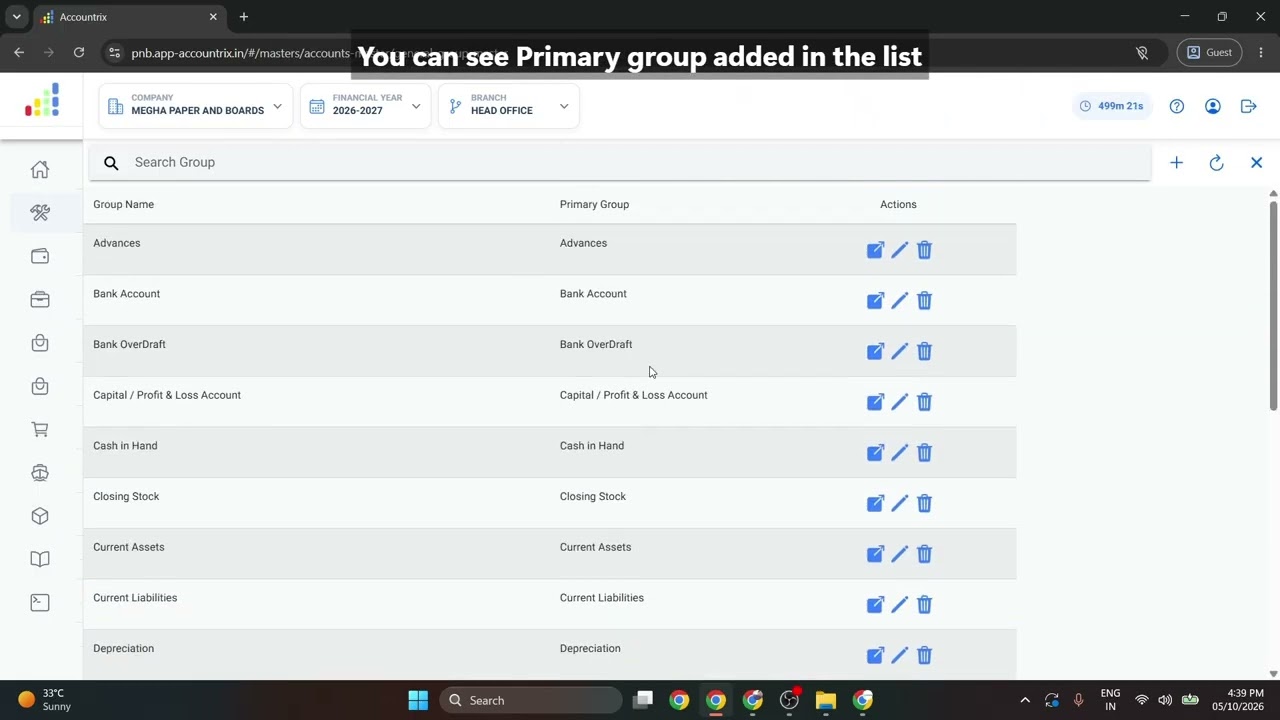Click the vertical scrollbar thumb
The width and height of the screenshot is (1280, 720).
coord(1273,305)
